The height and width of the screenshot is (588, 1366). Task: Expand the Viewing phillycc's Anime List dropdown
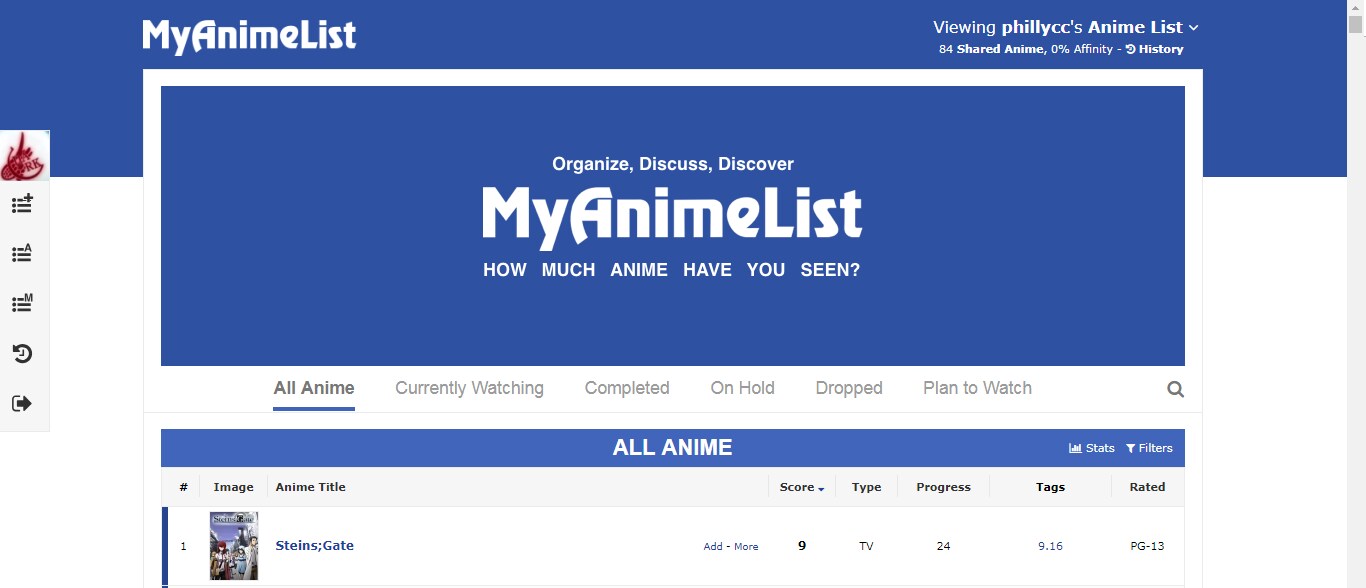click(x=1065, y=27)
